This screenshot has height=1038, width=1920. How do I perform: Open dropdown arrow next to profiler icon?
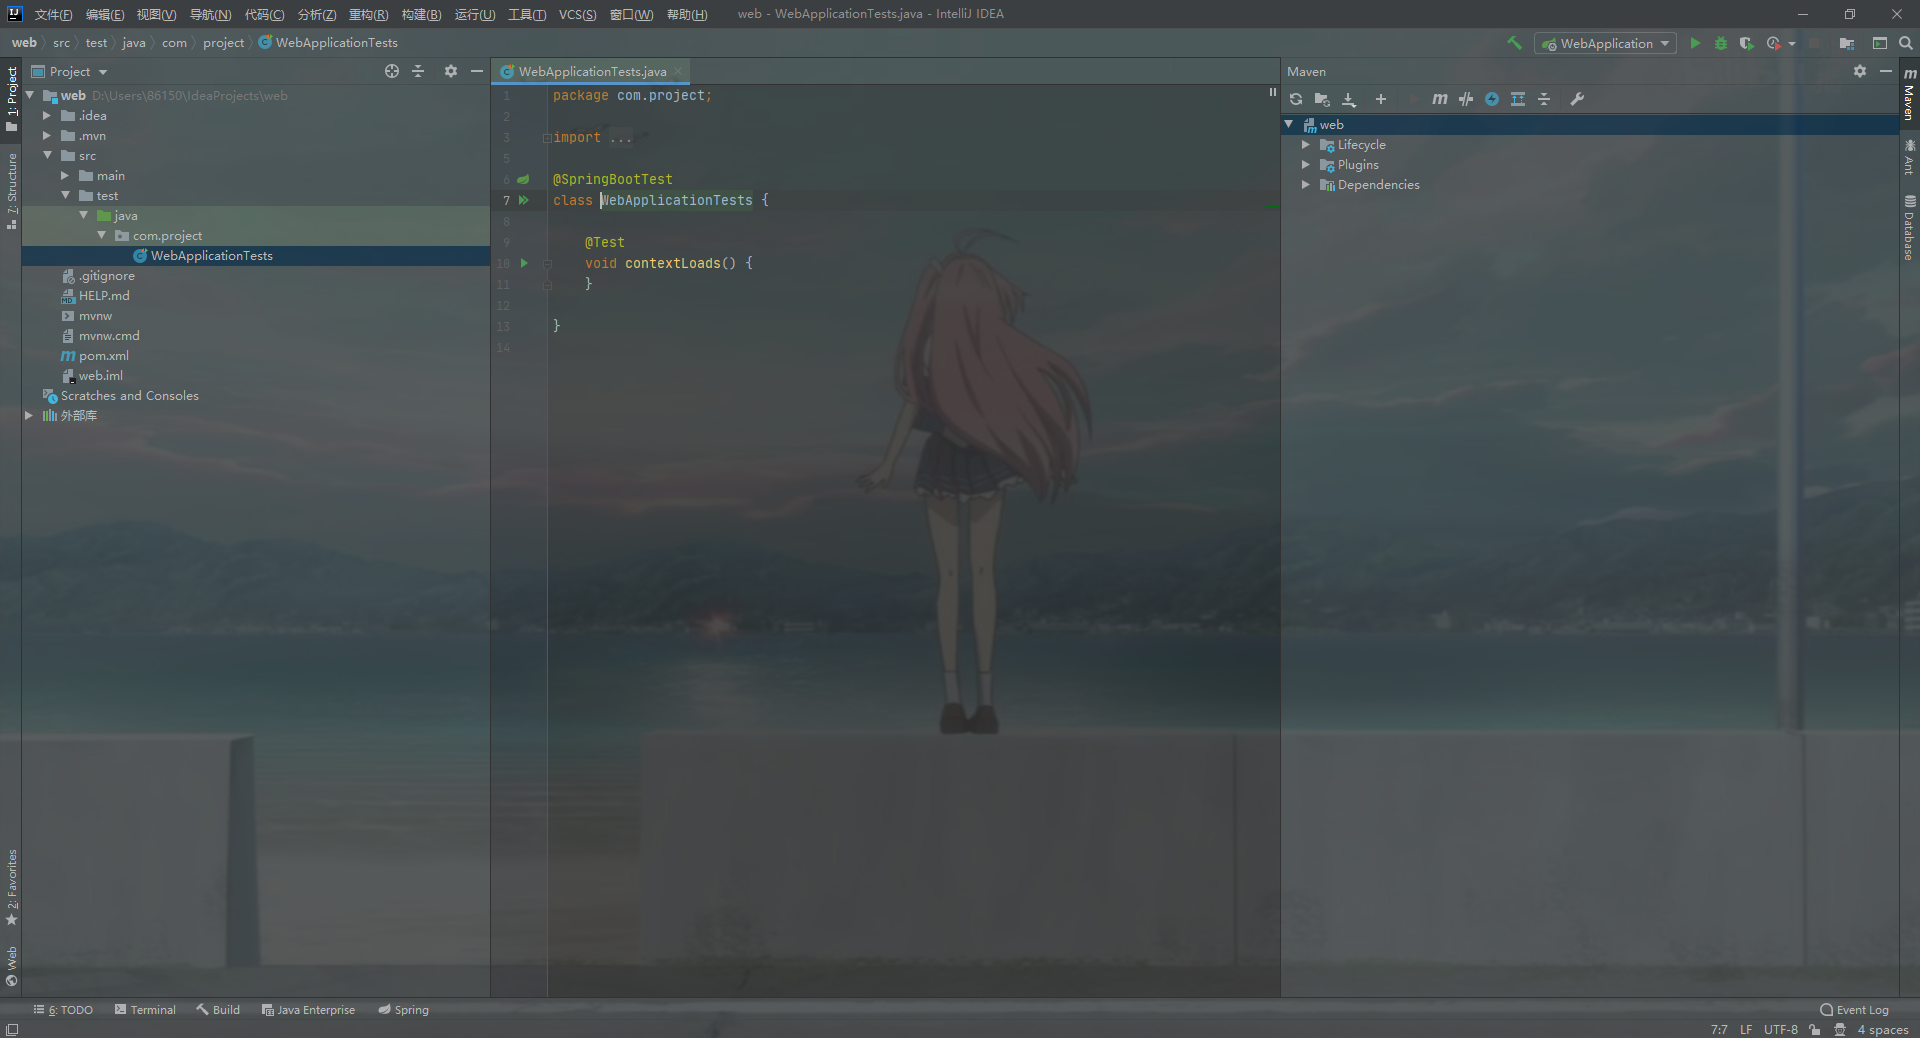[1792, 43]
